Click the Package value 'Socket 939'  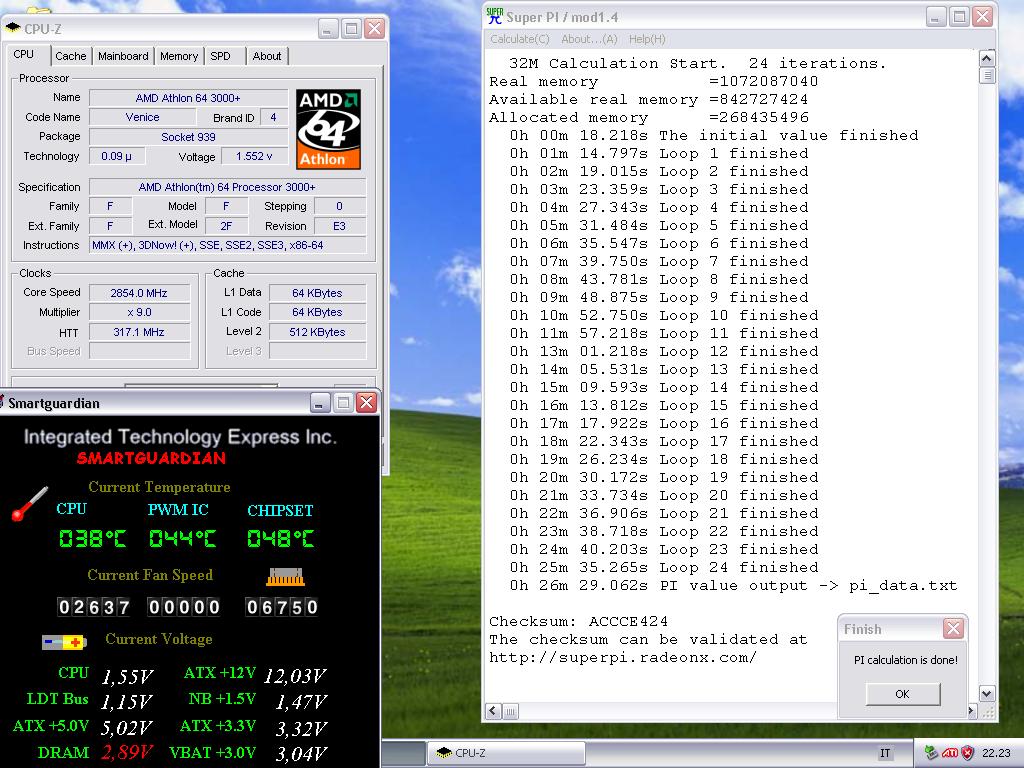[x=188, y=137]
